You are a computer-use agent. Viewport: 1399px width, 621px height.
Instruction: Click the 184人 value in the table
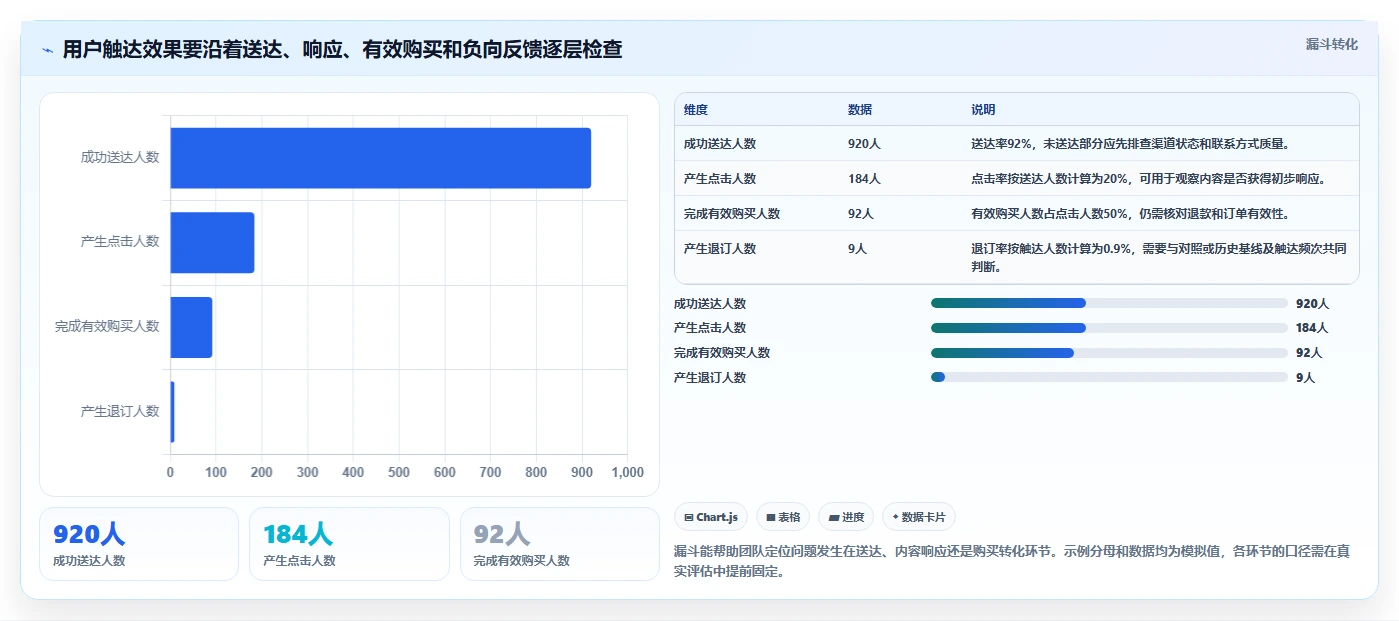click(x=864, y=179)
